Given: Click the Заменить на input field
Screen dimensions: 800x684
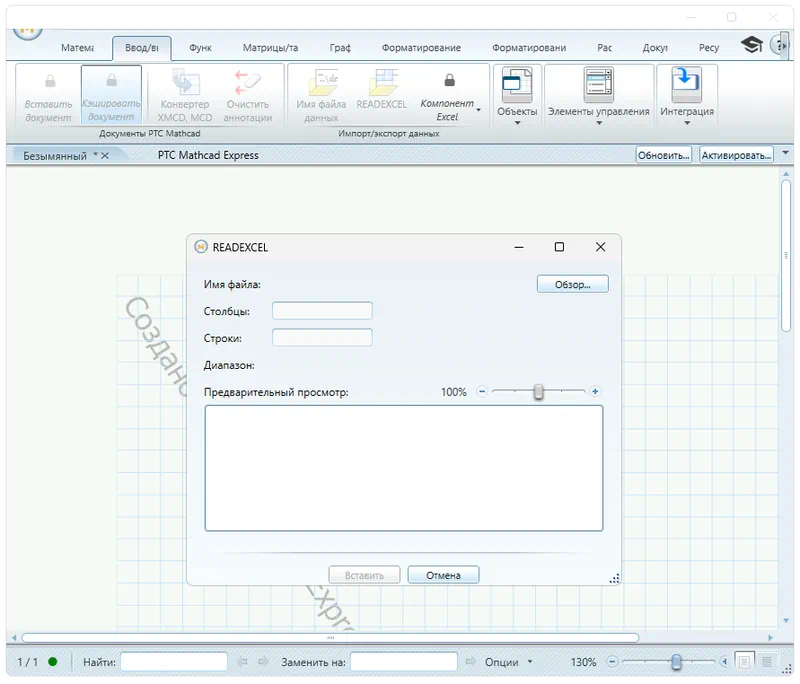Looking at the screenshot, I should [x=404, y=662].
